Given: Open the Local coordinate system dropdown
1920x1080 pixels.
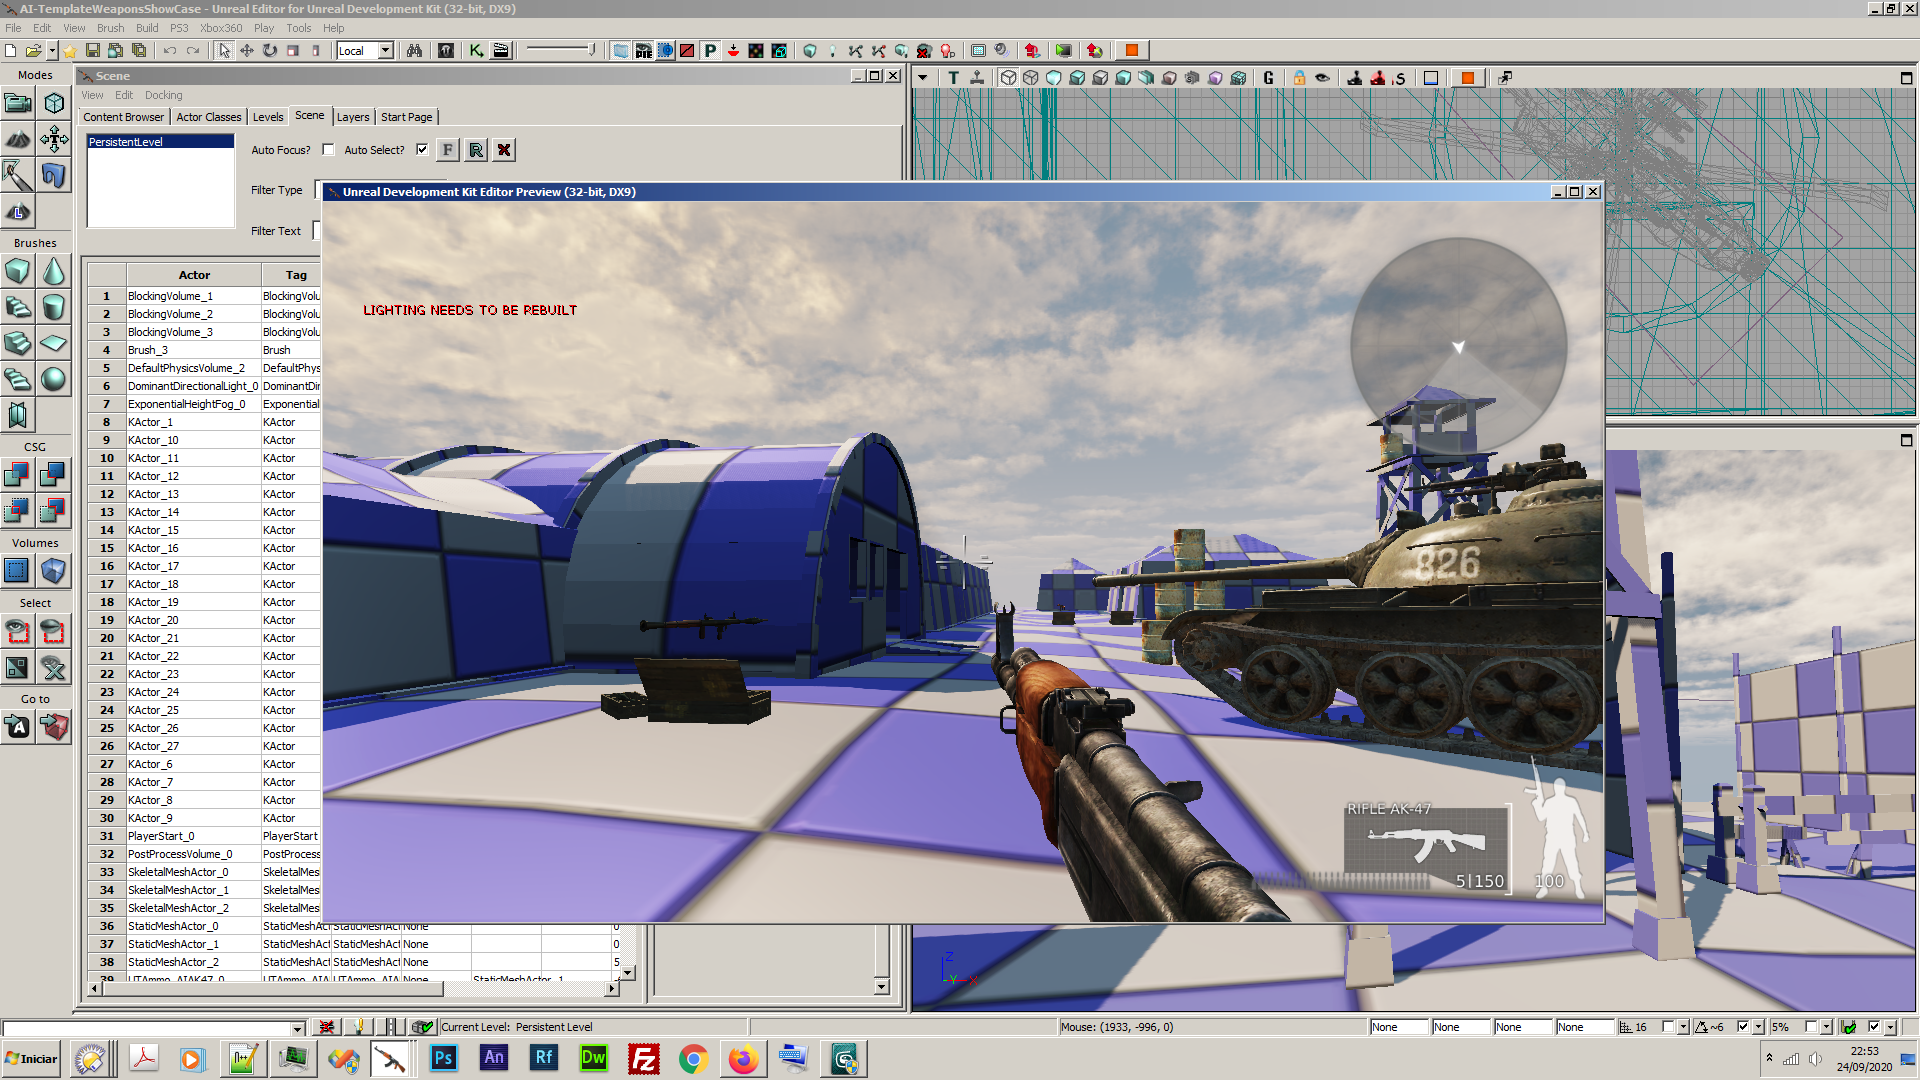Looking at the screenshot, I should tap(386, 51).
